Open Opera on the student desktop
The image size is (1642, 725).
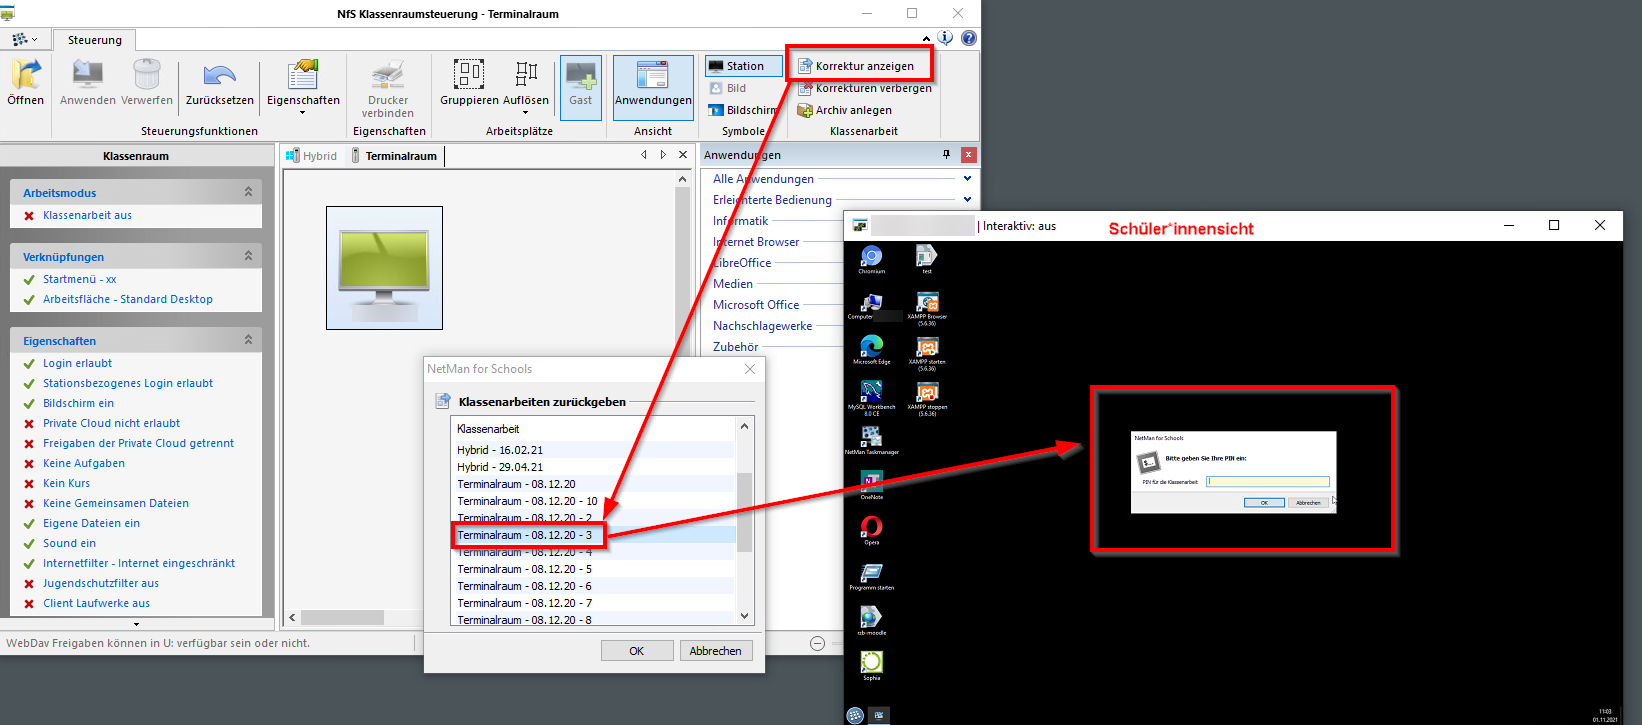pos(871,530)
